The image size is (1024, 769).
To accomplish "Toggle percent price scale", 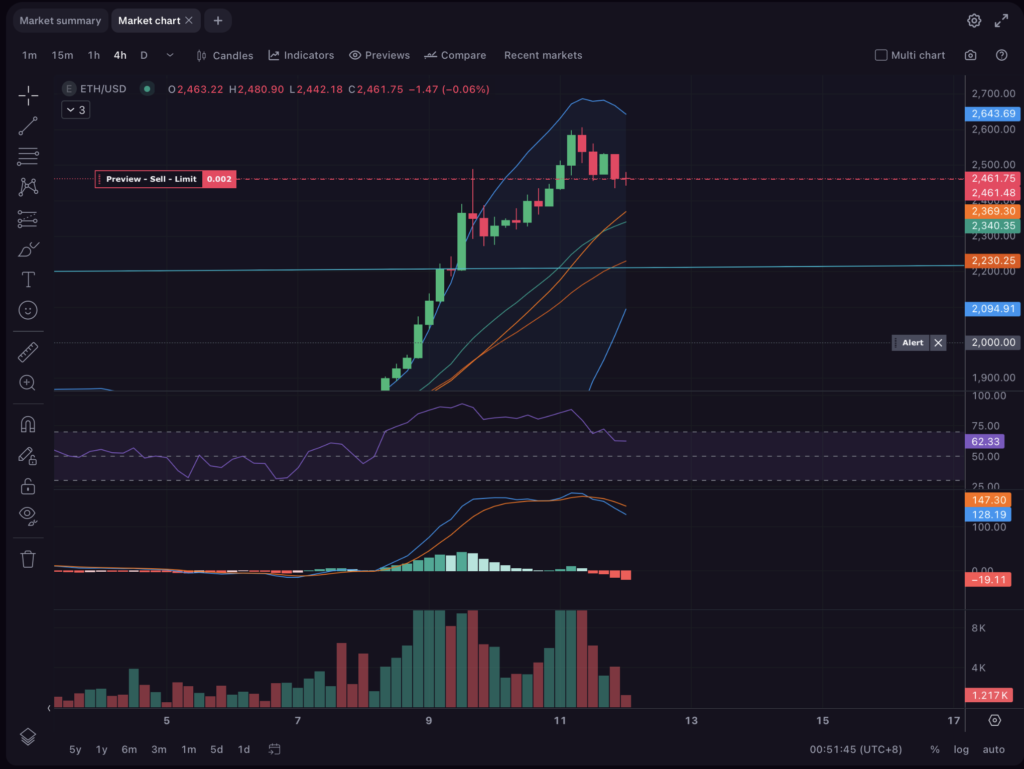I will pos(935,749).
